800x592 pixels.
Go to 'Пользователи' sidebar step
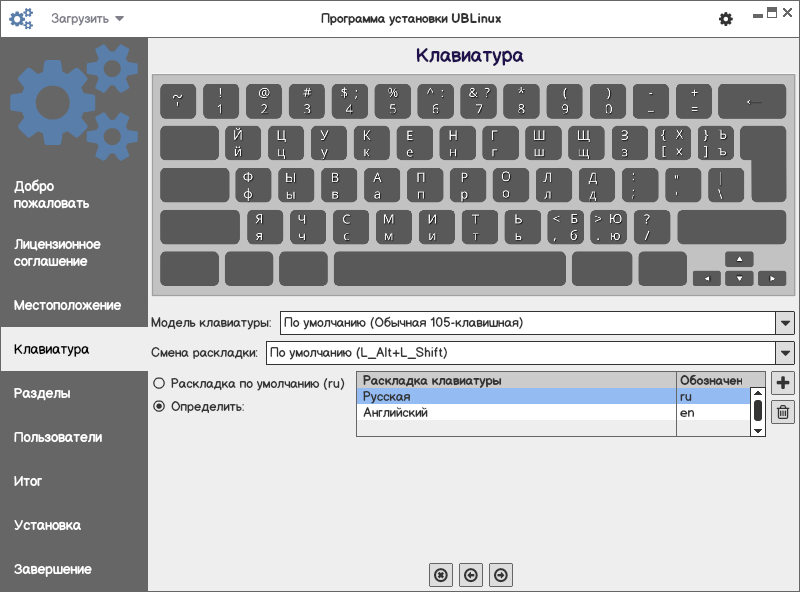[74, 437]
